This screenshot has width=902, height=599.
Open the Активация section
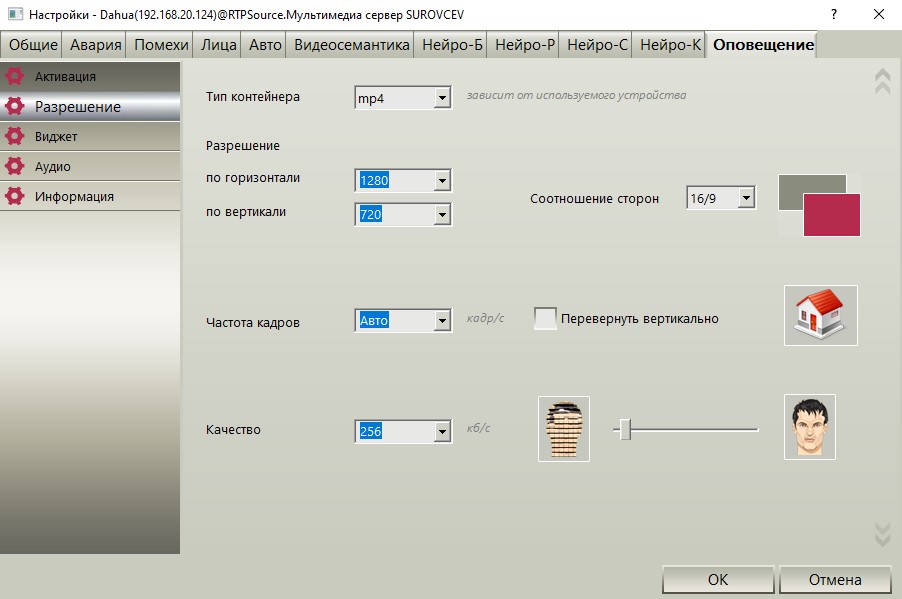pyautogui.click(x=90, y=76)
